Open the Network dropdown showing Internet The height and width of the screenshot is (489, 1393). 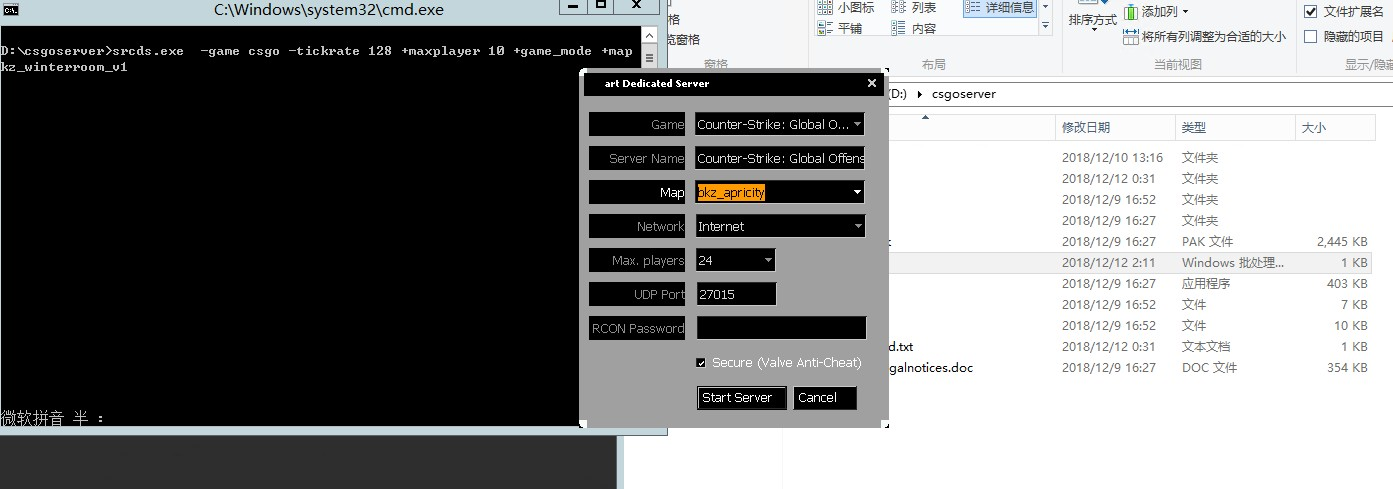coord(857,227)
